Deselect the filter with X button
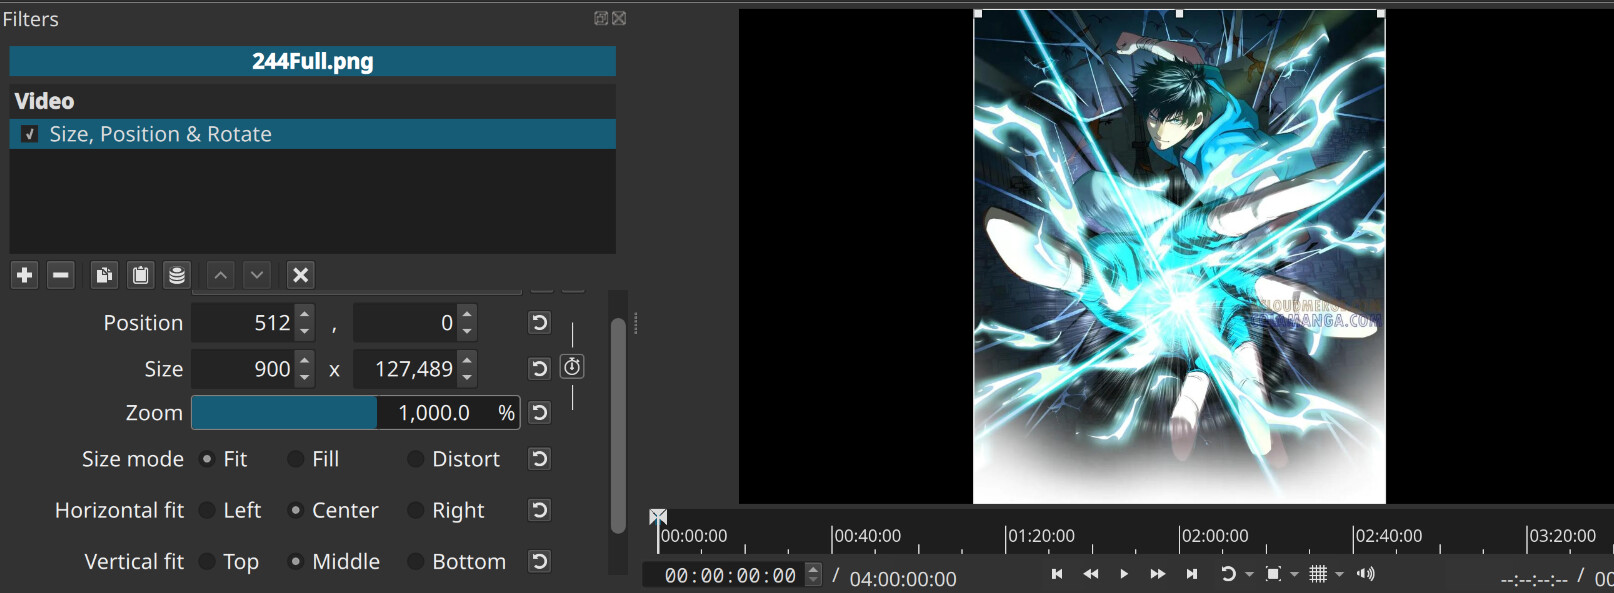Image resolution: width=1614 pixels, height=593 pixels. pyautogui.click(x=301, y=275)
